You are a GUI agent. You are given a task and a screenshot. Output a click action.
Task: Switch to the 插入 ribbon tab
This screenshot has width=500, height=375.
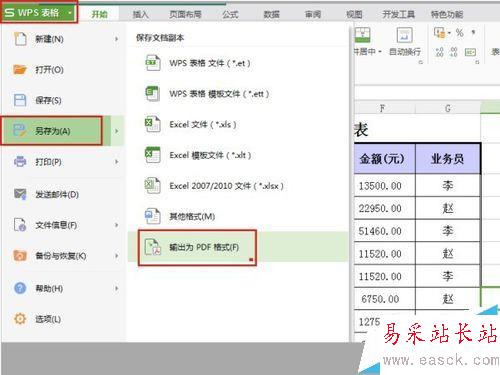point(140,14)
